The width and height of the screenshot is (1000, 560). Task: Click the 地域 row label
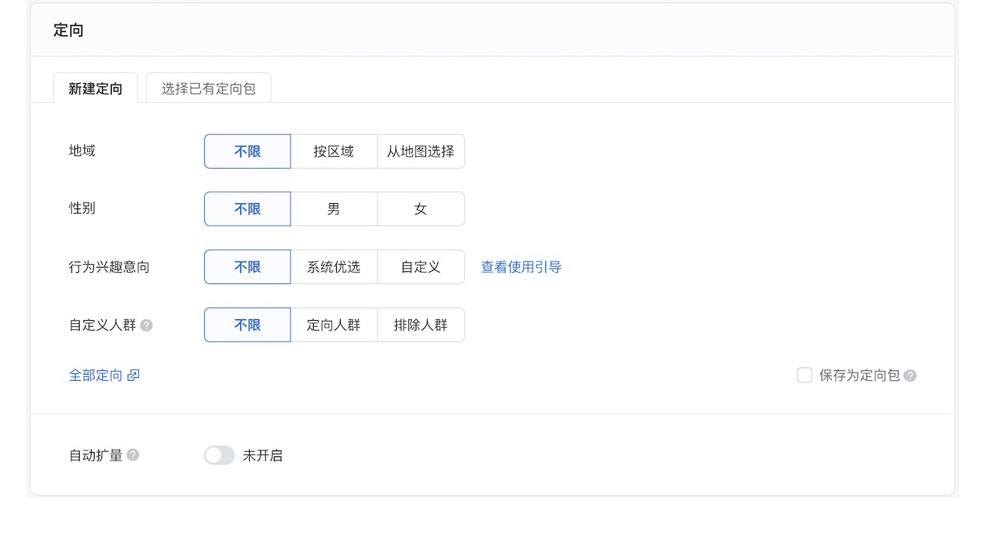pyautogui.click(x=82, y=151)
